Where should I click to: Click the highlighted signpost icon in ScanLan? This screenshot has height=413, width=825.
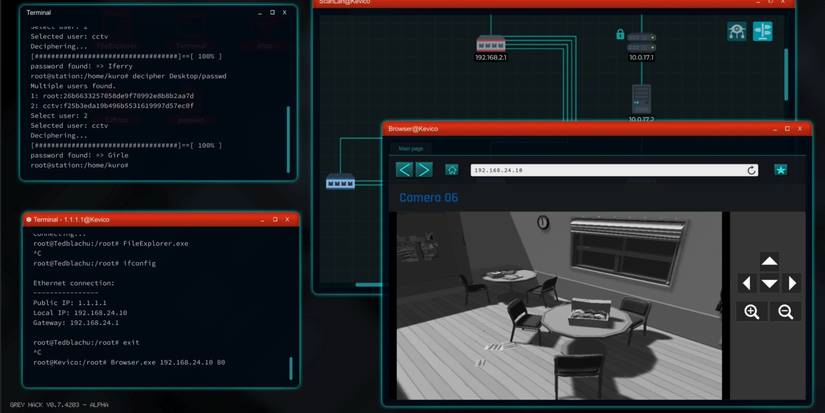(x=762, y=32)
